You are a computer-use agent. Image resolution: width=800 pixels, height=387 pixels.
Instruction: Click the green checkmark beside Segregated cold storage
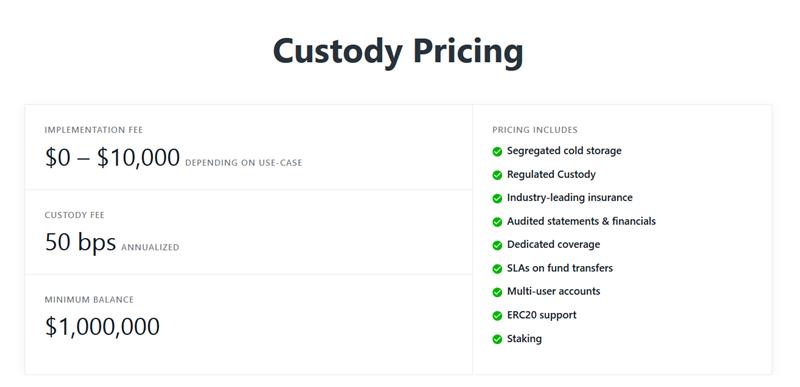tap(497, 151)
